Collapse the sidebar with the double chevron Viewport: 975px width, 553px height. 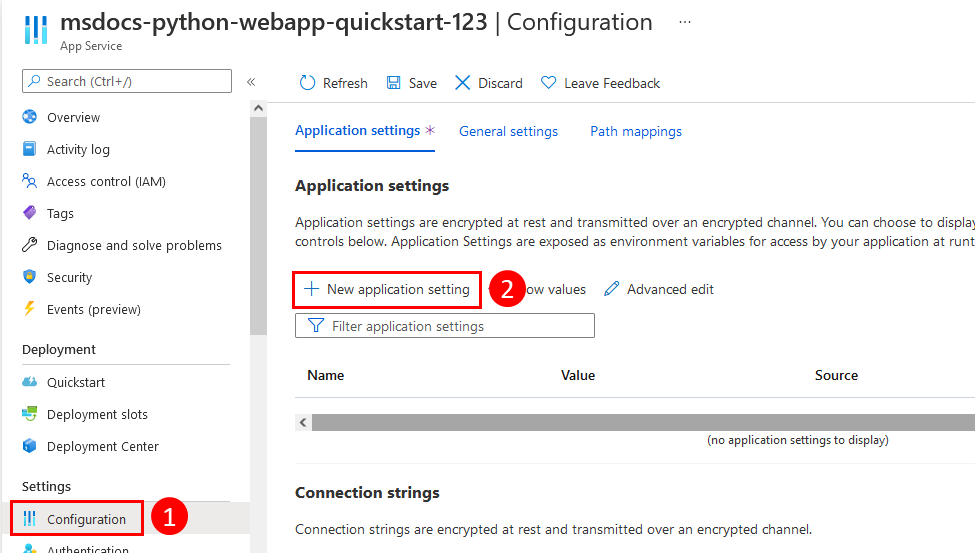[x=251, y=82]
